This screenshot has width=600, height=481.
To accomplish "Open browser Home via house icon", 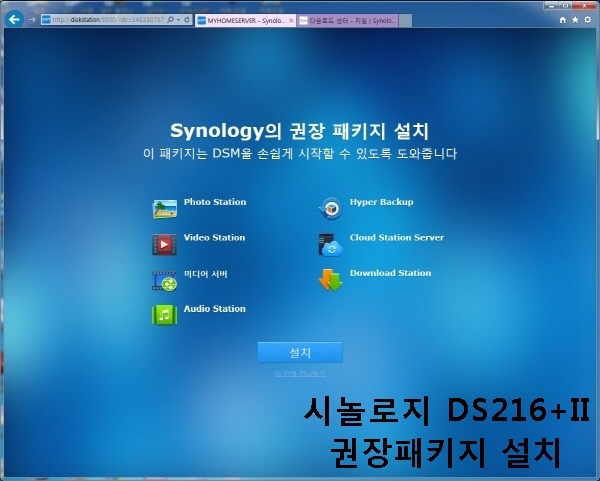I will pos(562,20).
